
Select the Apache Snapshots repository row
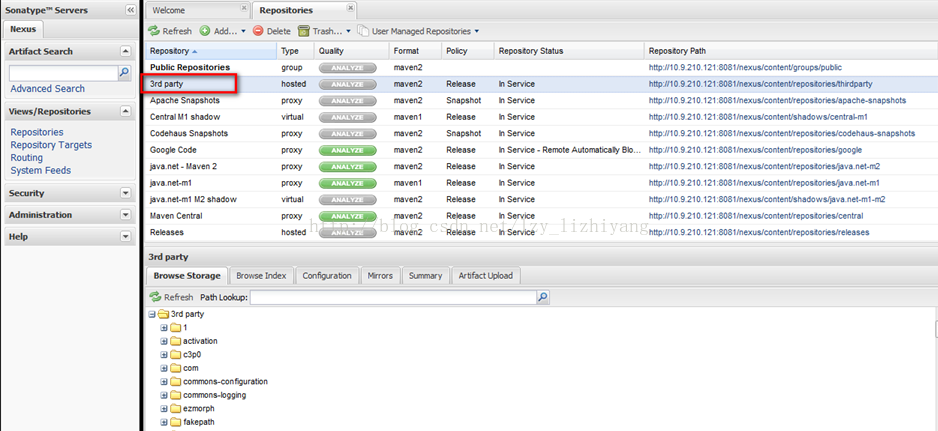tap(541, 101)
